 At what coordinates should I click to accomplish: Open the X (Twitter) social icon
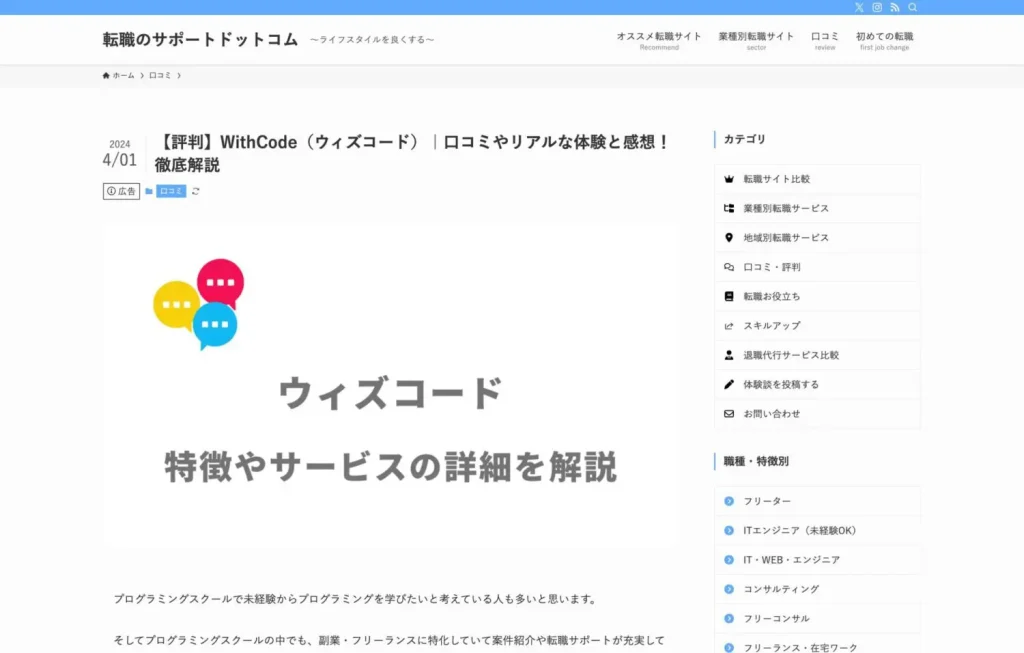coord(859,7)
